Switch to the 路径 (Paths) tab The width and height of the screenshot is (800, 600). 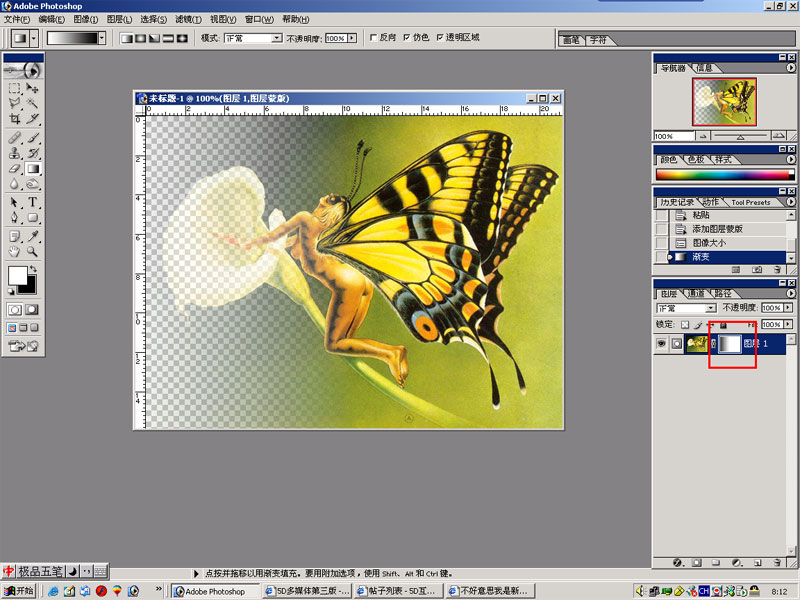pyautogui.click(x=722, y=293)
